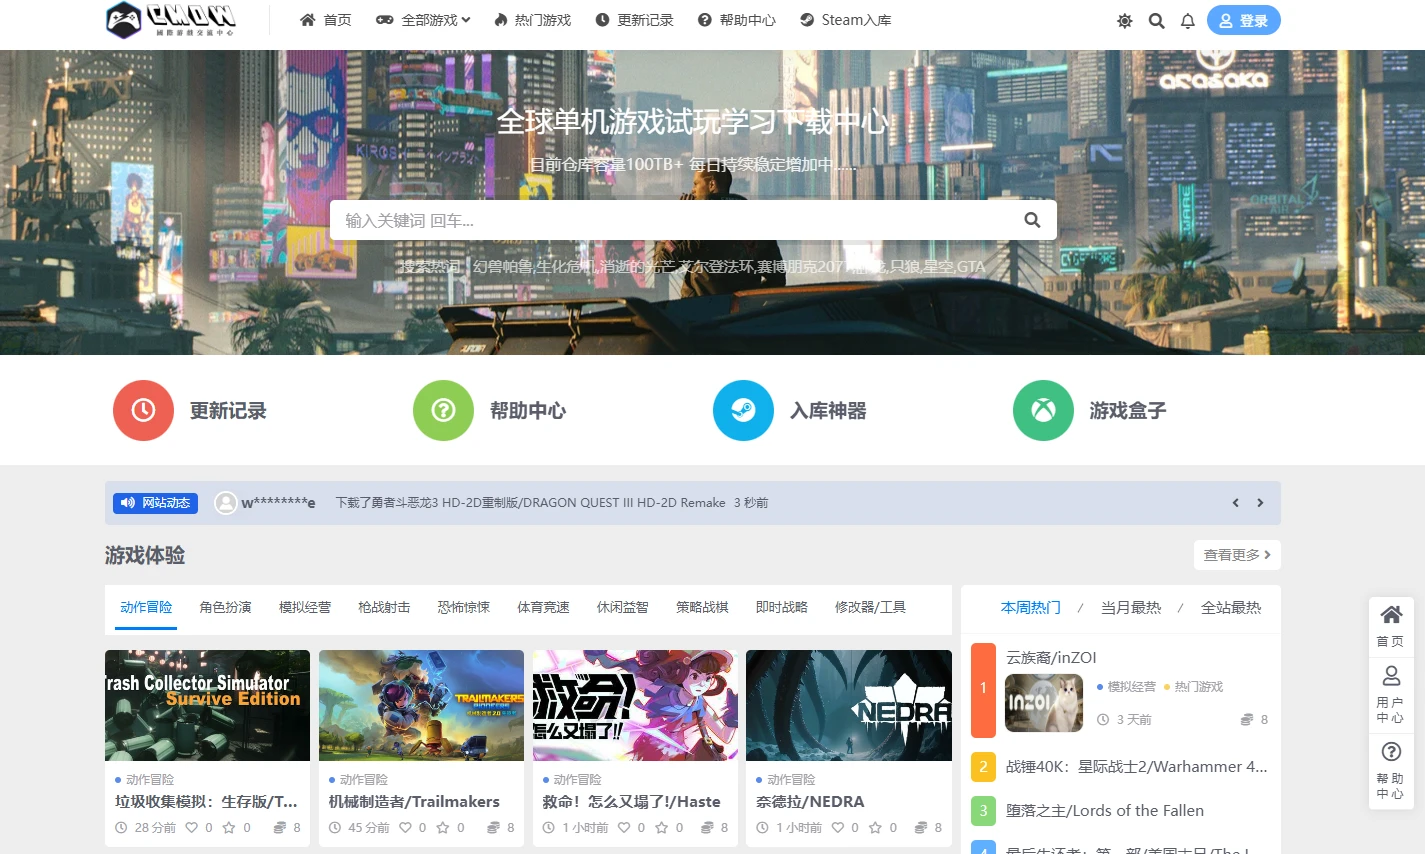
Task: Open 机械制造者/Trailmakers title link
Action: click(x=414, y=801)
